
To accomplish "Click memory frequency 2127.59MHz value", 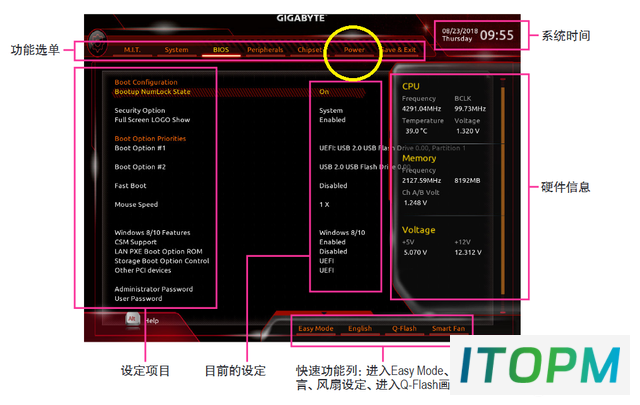I will [421, 180].
